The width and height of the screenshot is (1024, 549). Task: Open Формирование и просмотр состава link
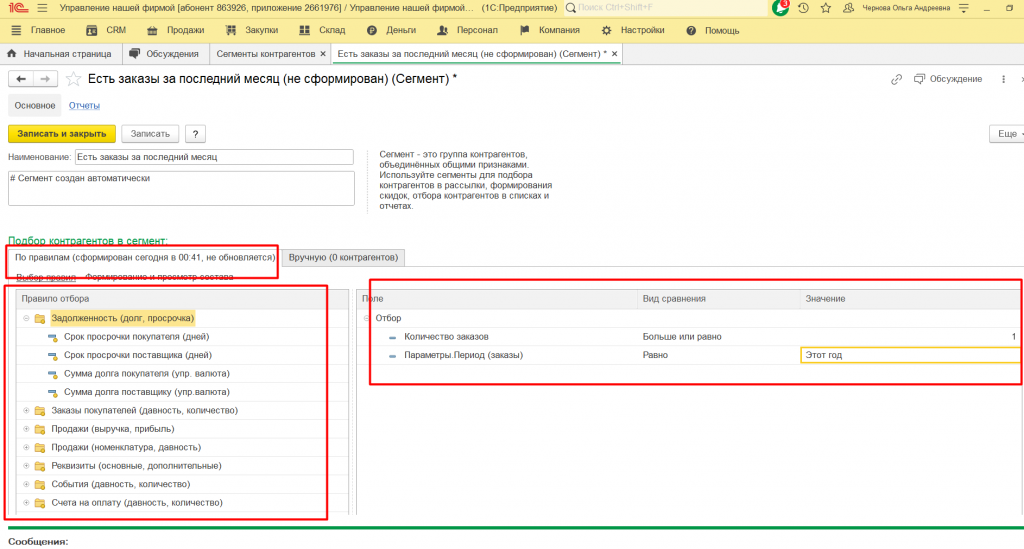click(159, 277)
